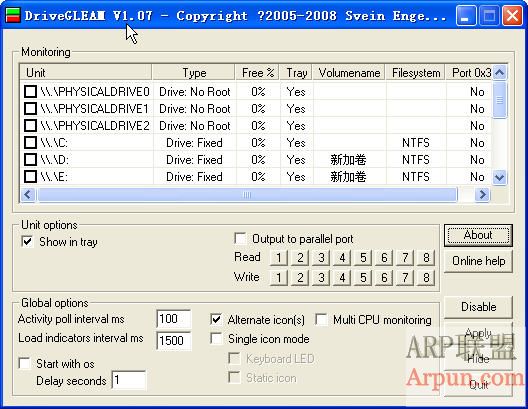
Task: Select Write pin 1 button
Action: [279, 278]
